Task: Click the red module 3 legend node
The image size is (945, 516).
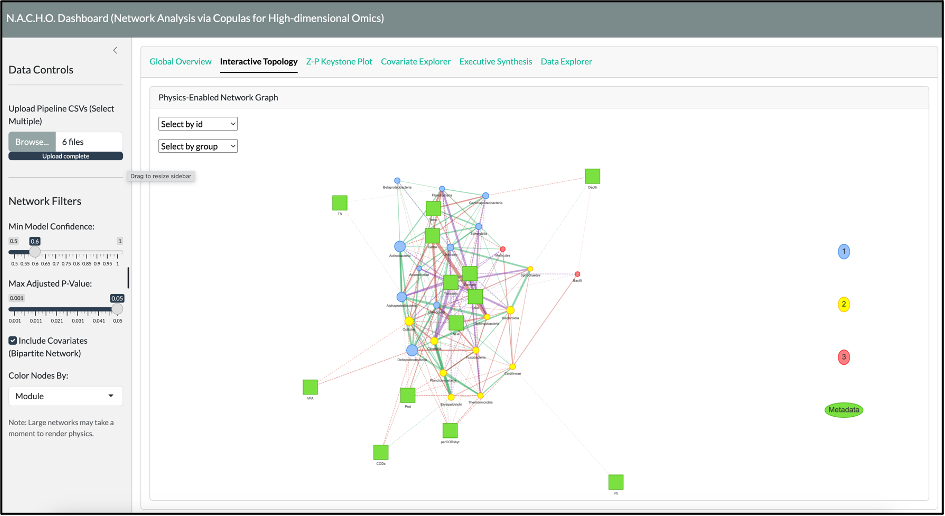Action: 844,357
